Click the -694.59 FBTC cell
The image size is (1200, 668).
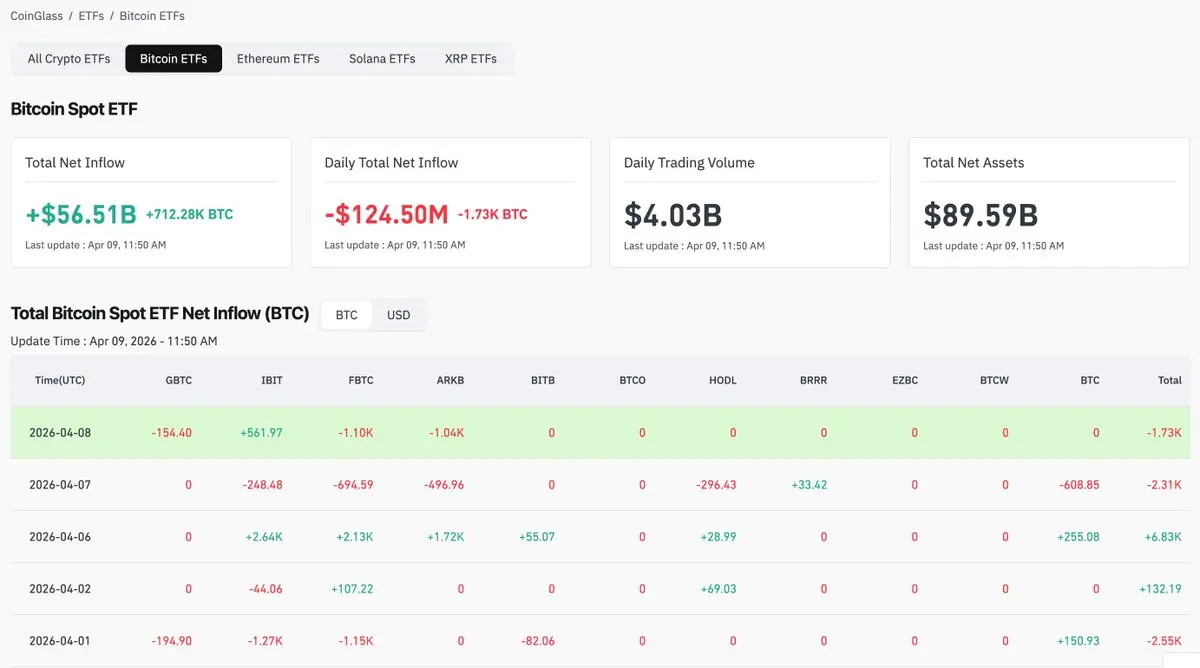[x=353, y=485]
